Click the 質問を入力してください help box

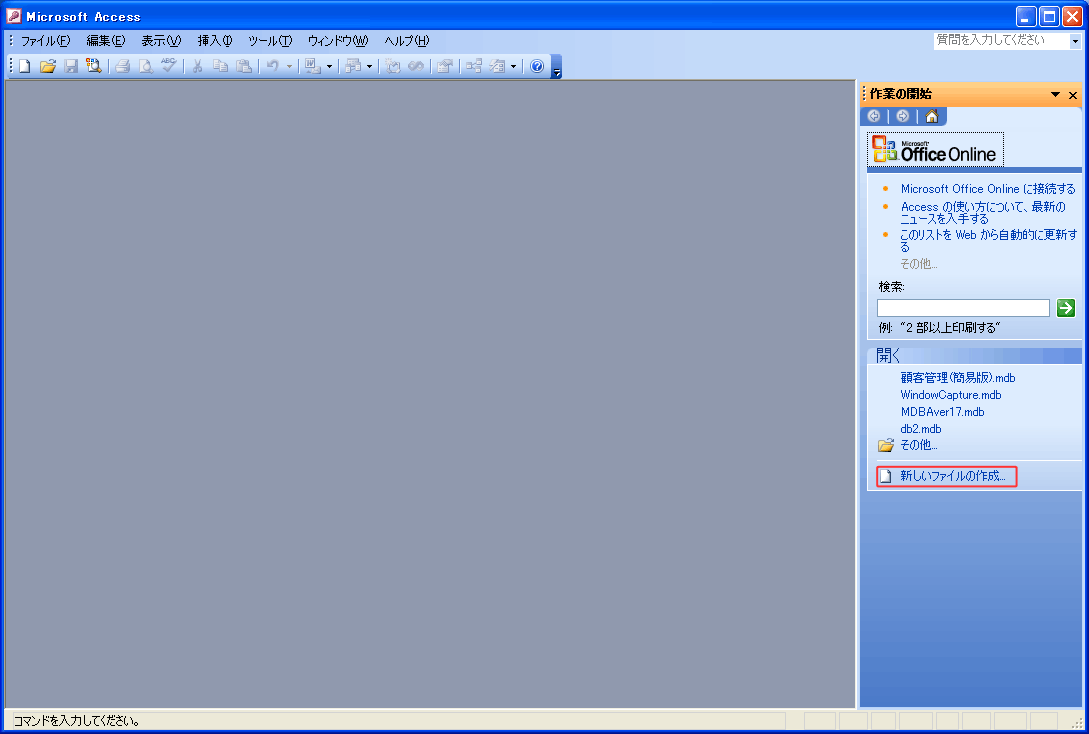(x=1001, y=41)
